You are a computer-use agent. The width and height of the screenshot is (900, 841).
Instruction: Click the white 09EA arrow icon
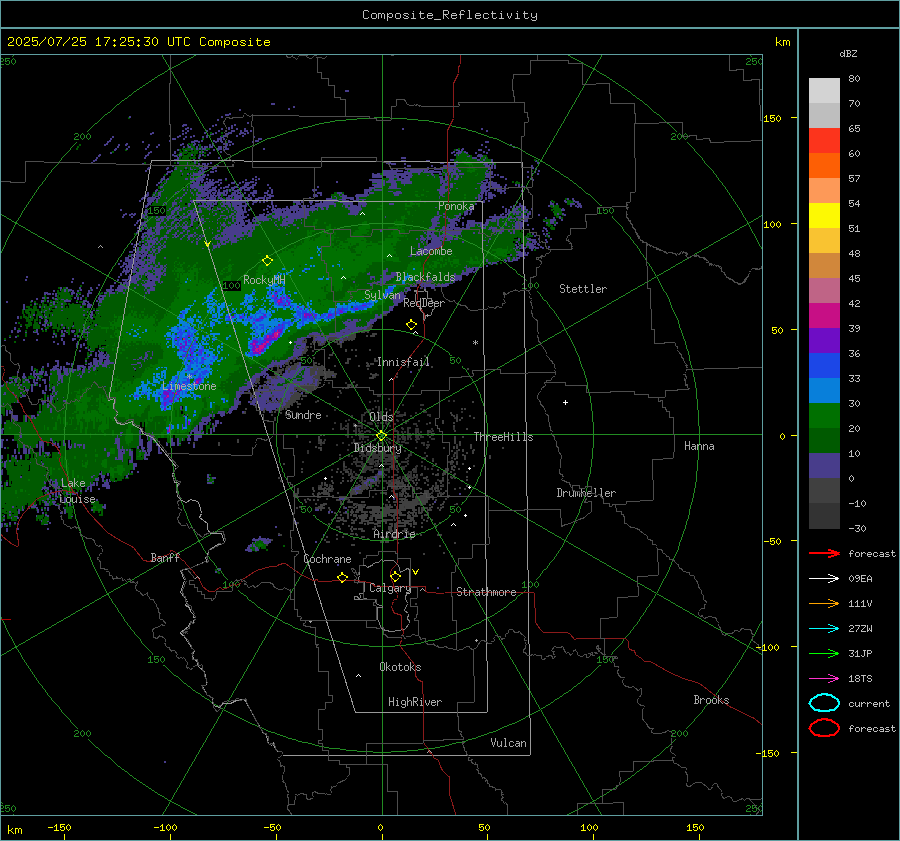824,579
